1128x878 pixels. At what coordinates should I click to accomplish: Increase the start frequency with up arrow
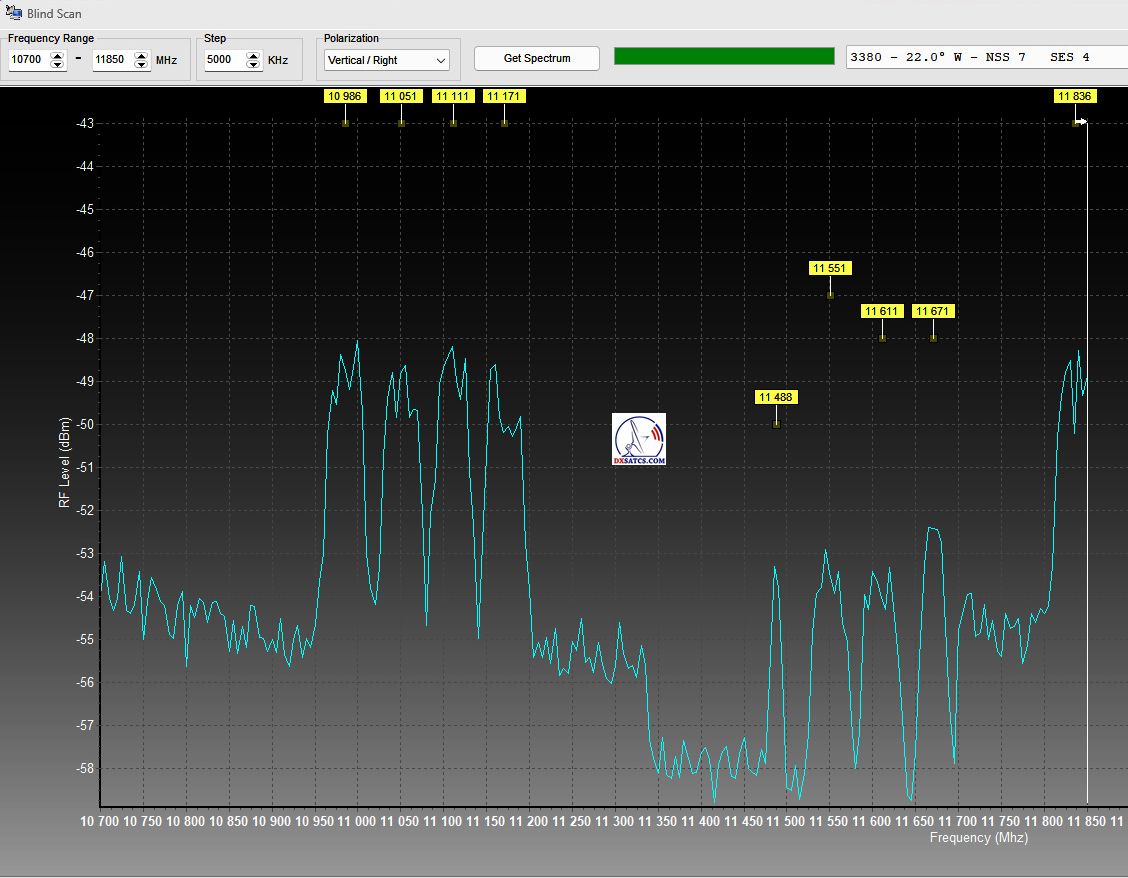(57, 55)
